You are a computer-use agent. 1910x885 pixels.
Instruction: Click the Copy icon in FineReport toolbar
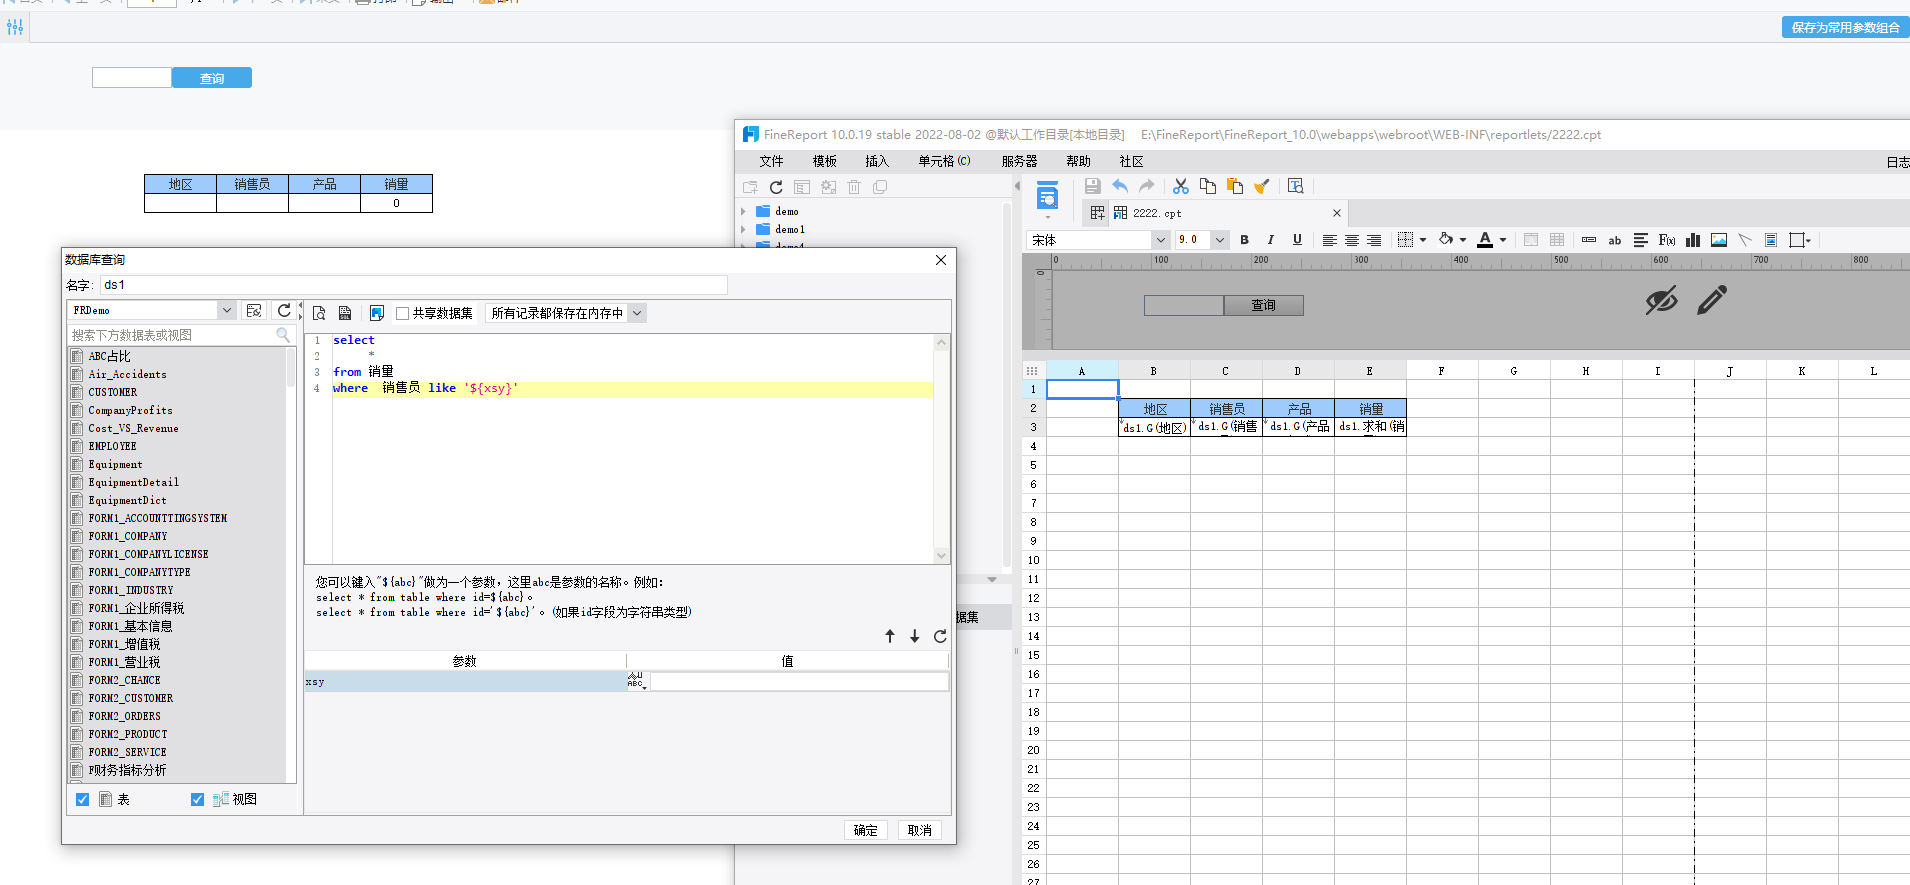(1208, 186)
